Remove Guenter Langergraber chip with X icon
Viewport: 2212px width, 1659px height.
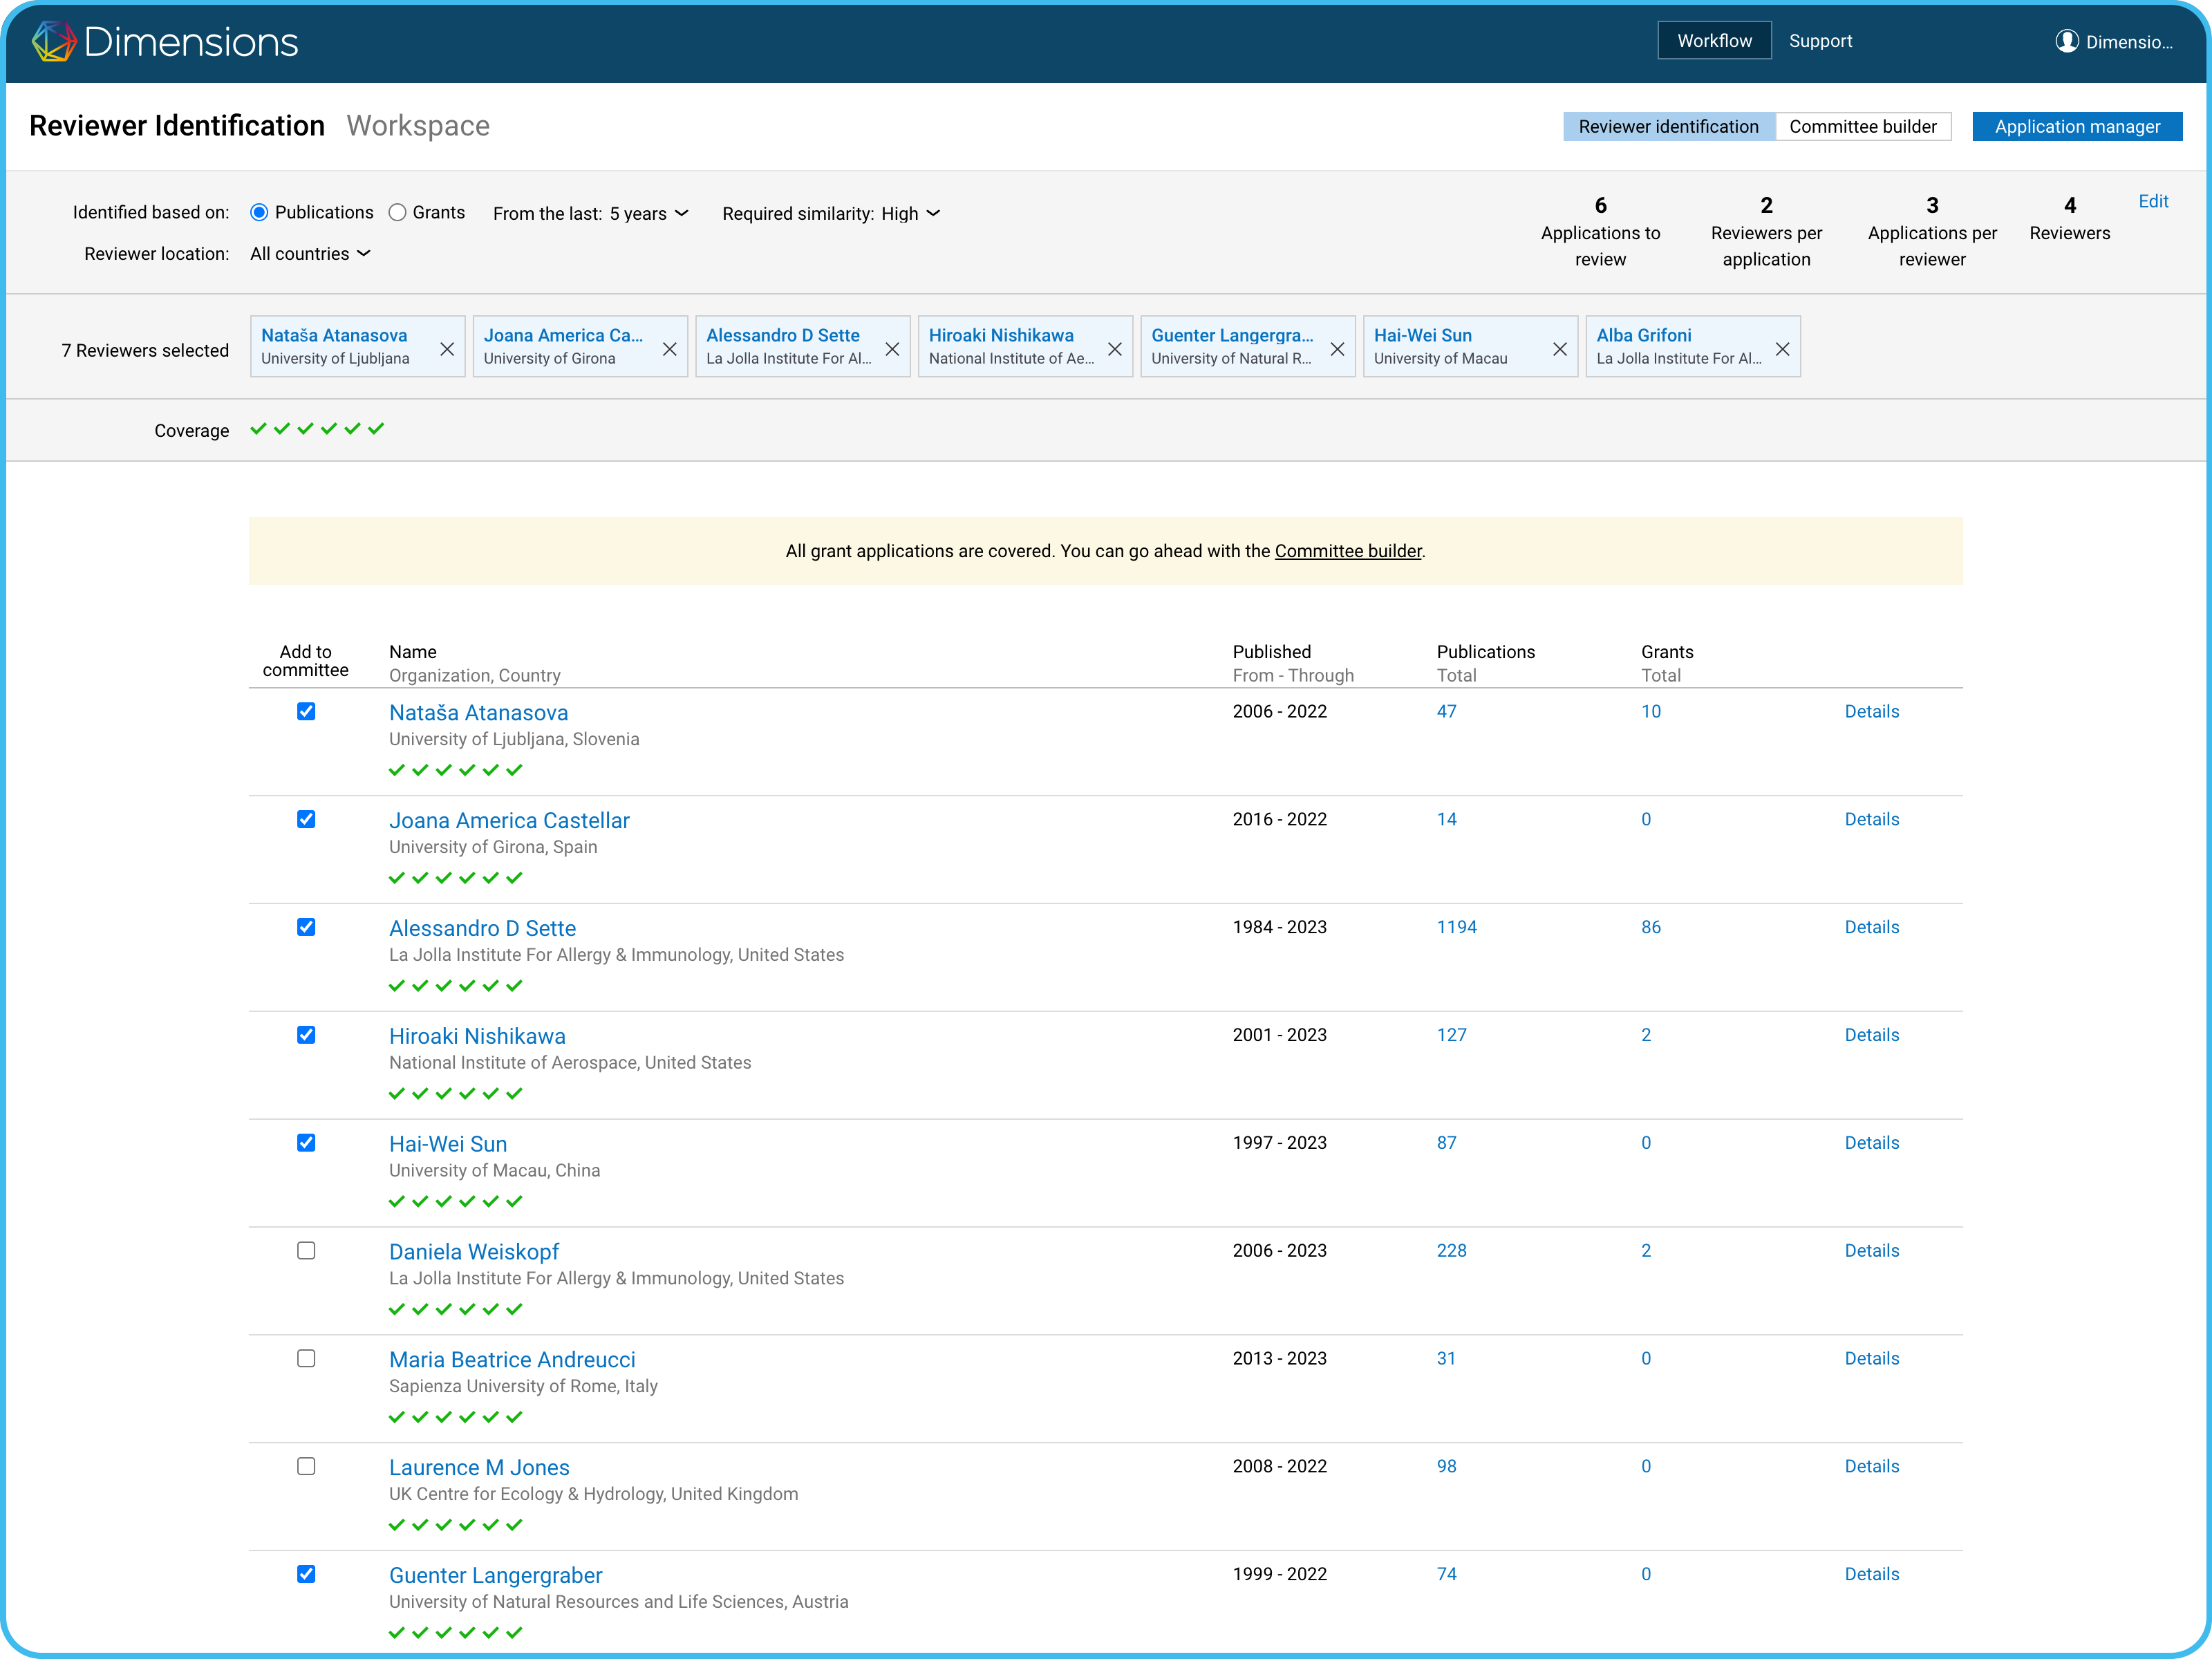click(x=1337, y=349)
